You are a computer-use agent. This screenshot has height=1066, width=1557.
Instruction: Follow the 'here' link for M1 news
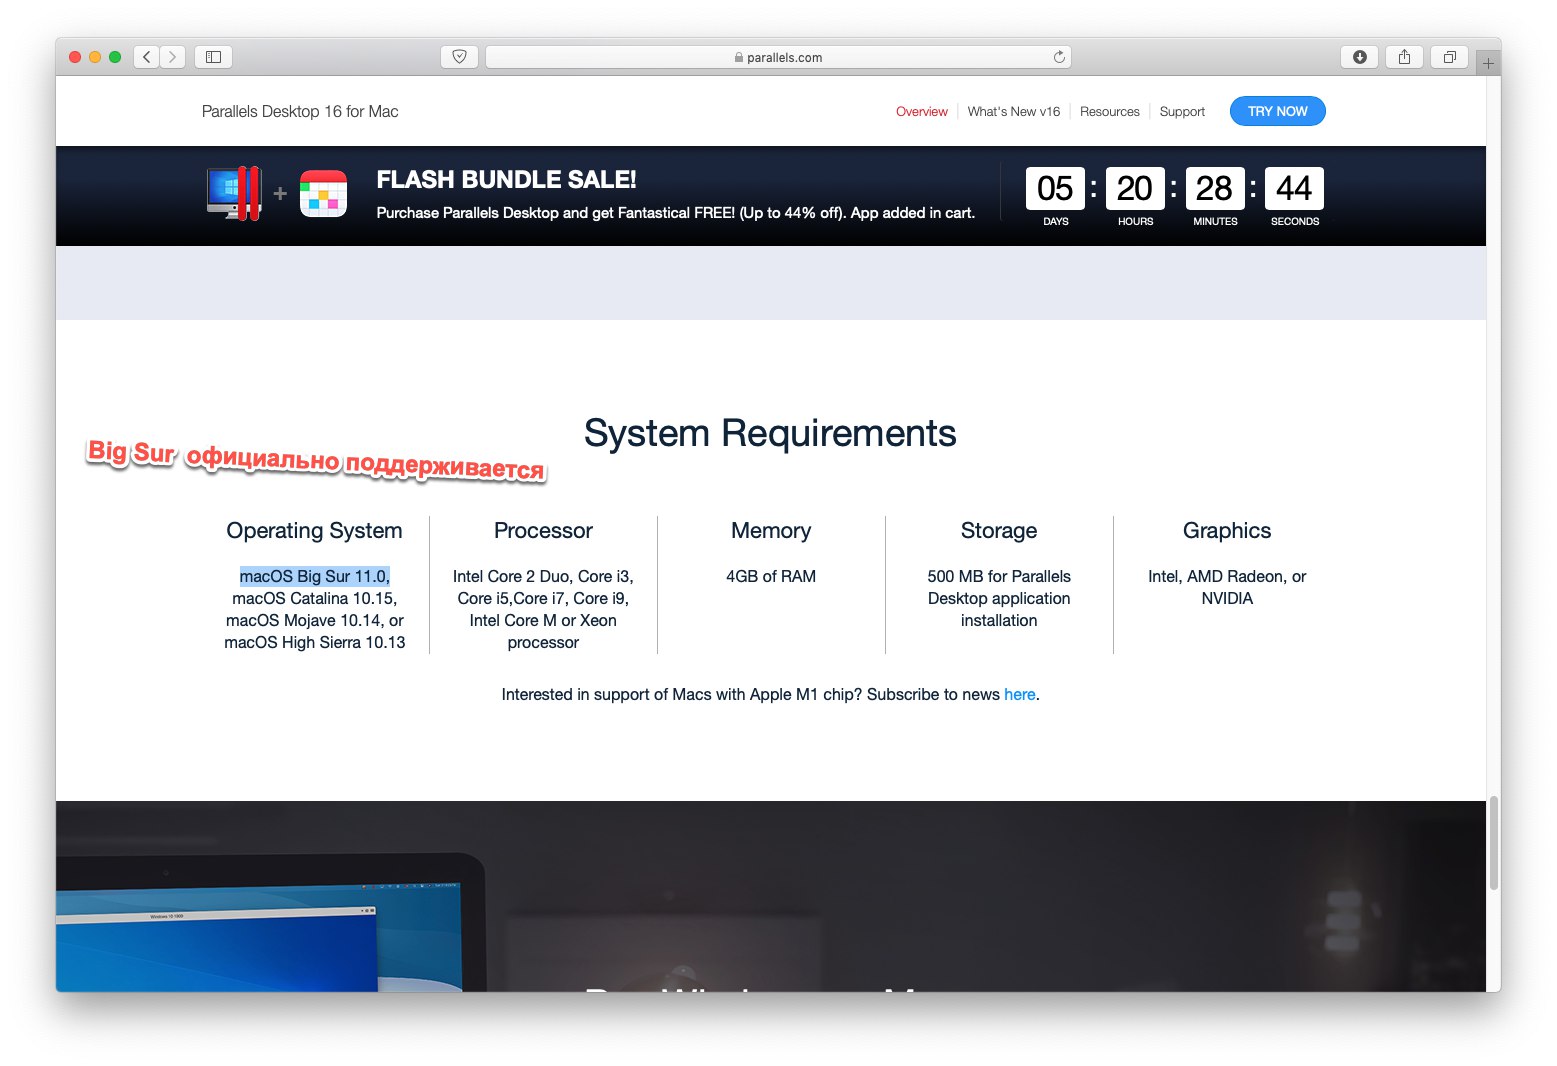click(1019, 694)
